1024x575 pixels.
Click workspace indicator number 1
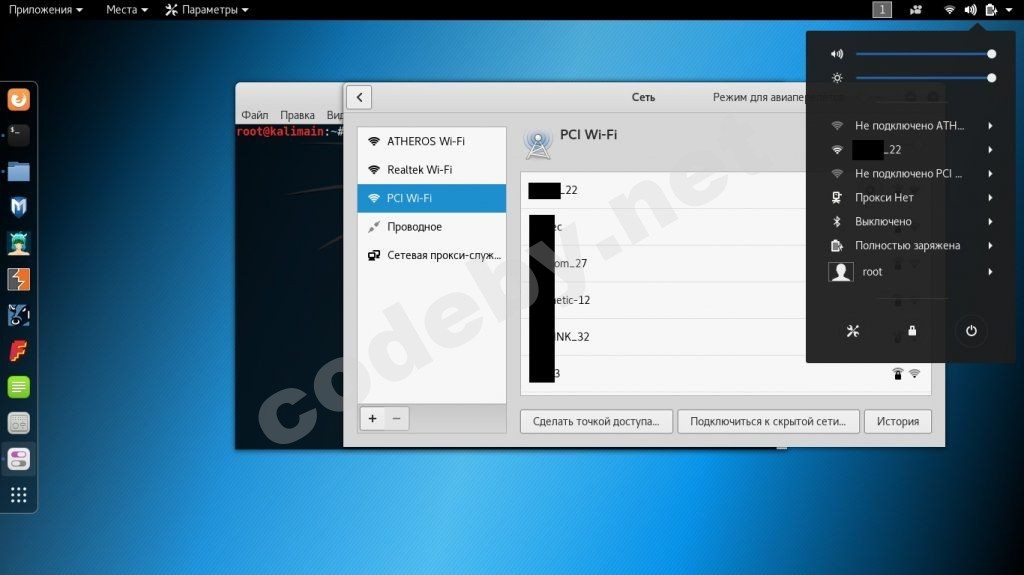[x=882, y=10]
